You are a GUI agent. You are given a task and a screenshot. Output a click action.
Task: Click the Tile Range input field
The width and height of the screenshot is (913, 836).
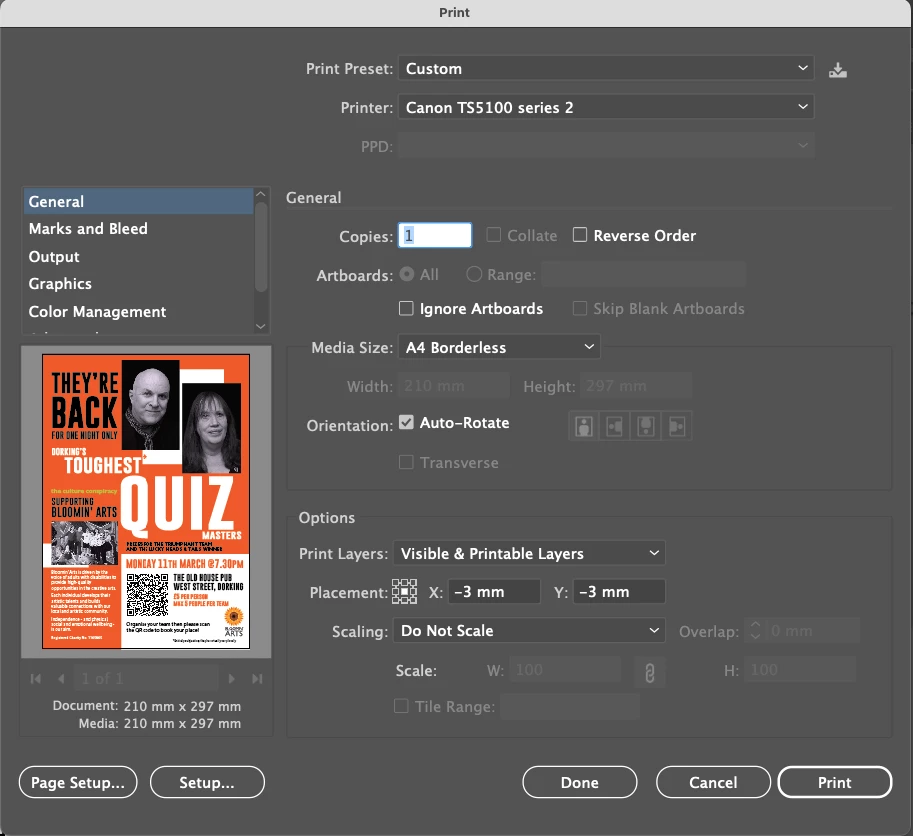point(570,707)
